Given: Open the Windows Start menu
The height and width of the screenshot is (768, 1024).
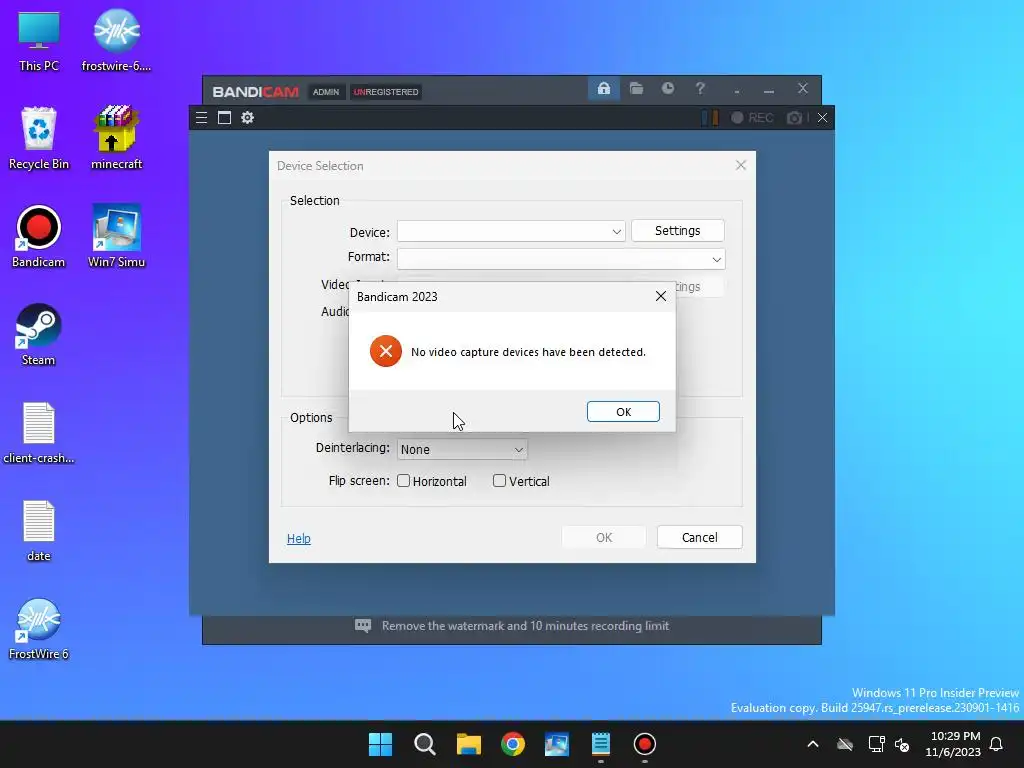Looking at the screenshot, I should (381, 744).
